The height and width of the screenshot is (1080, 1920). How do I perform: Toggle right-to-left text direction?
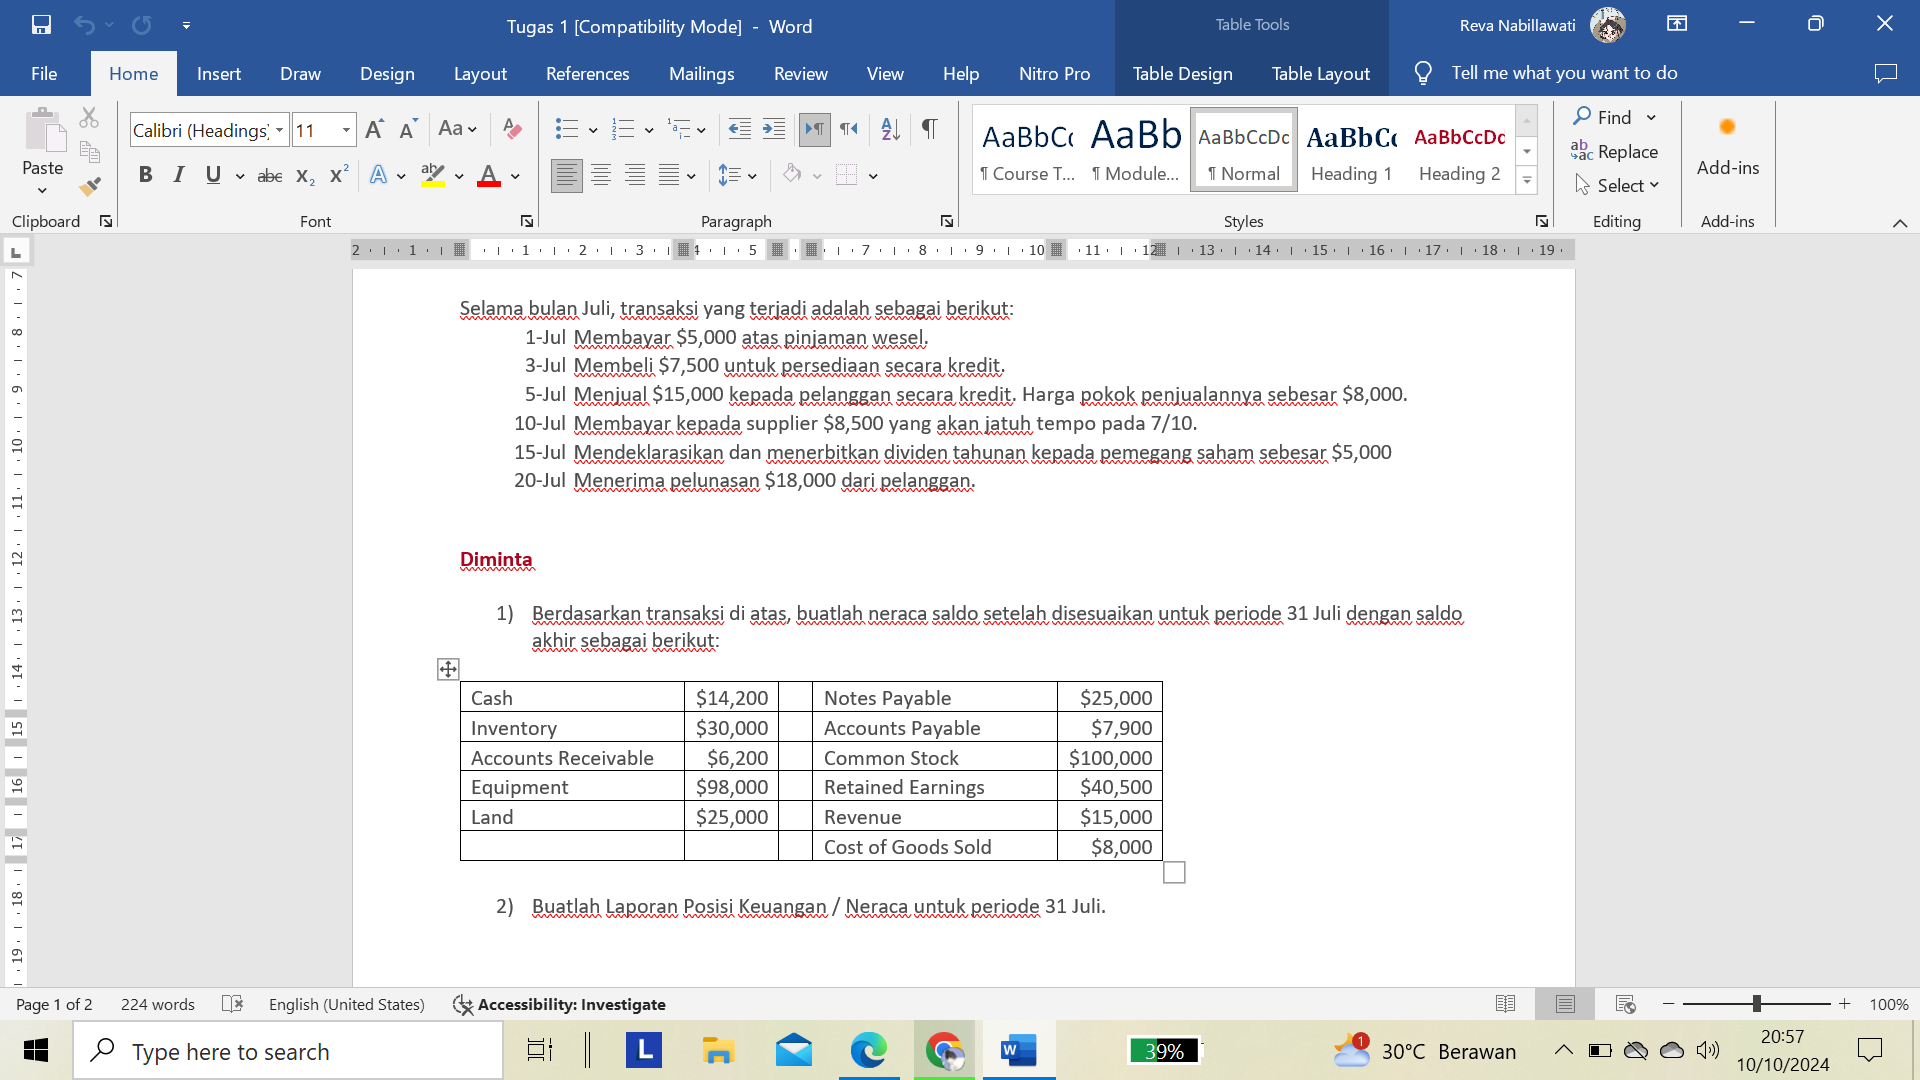point(849,130)
